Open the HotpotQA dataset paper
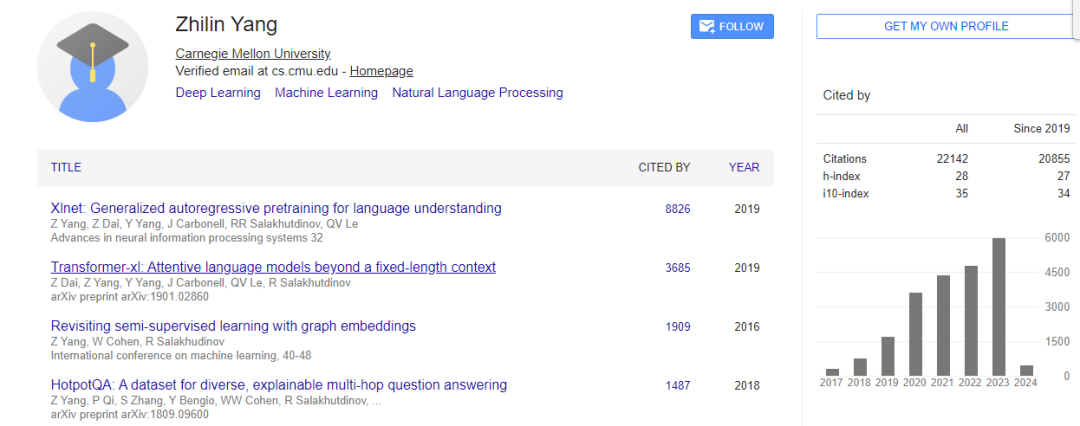Image resolution: width=1080 pixels, height=426 pixels. click(x=279, y=385)
